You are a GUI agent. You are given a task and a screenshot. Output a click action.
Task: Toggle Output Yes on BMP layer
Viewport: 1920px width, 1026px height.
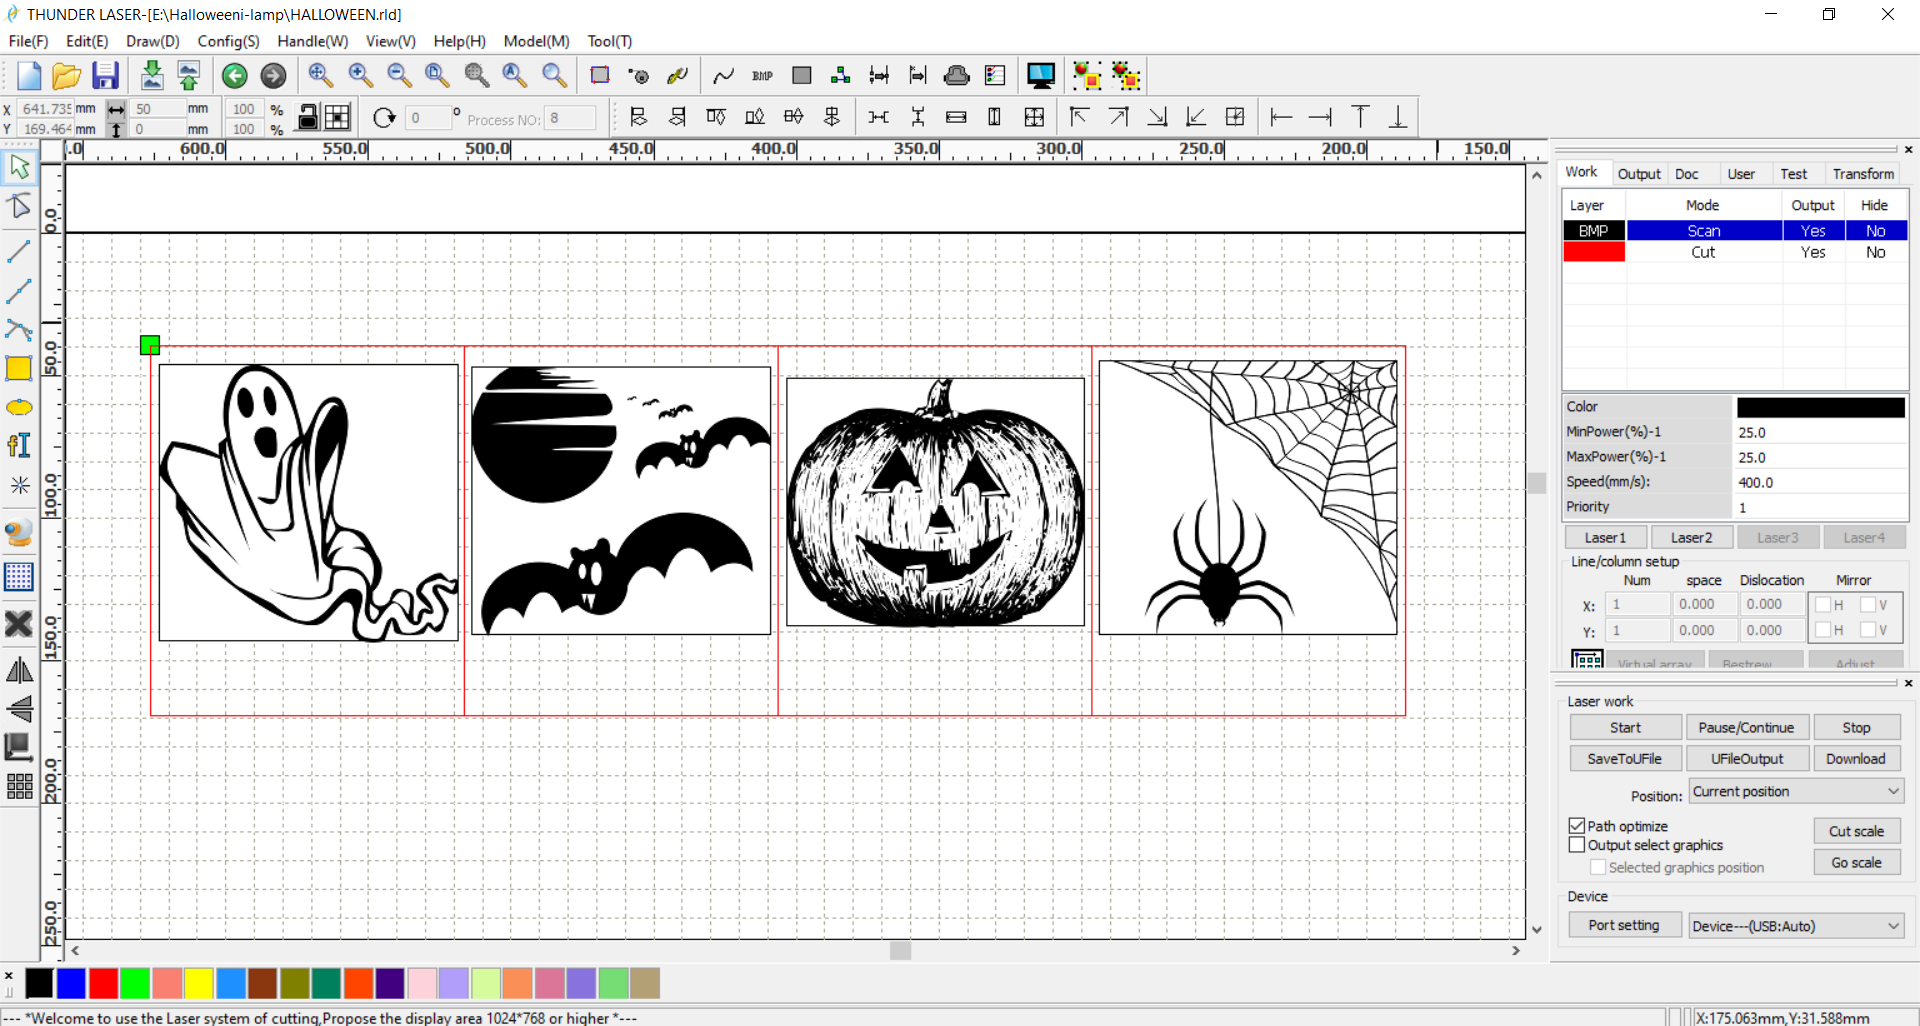(x=1813, y=231)
